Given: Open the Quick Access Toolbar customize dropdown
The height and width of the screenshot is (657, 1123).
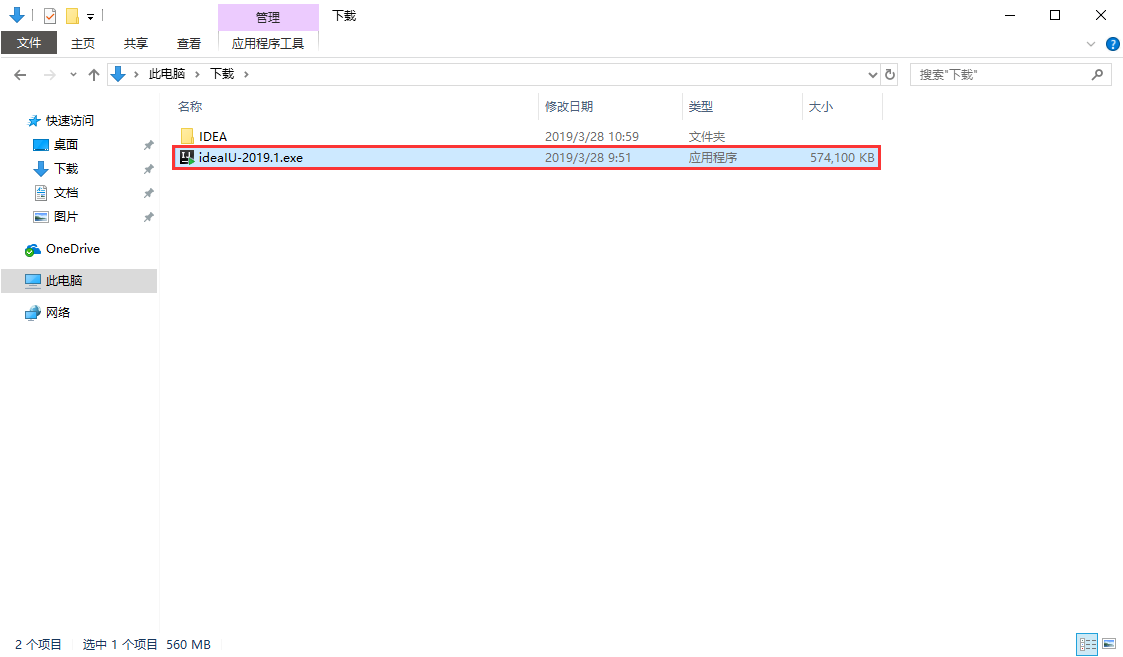Looking at the screenshot, I should (90, 16).
